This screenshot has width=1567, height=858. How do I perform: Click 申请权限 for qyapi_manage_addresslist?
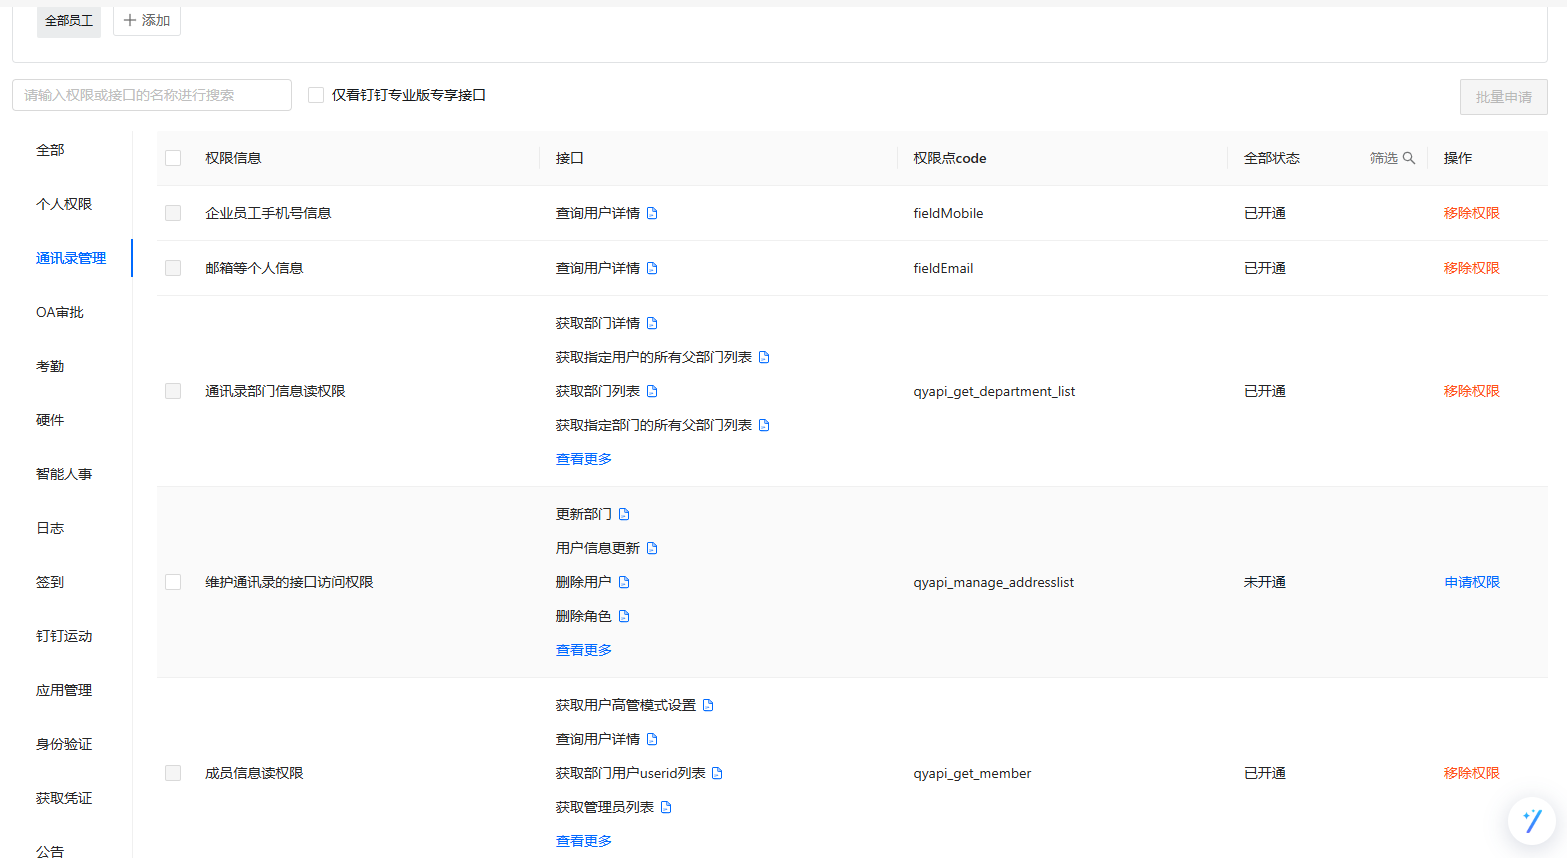(x=1471, y=582)
